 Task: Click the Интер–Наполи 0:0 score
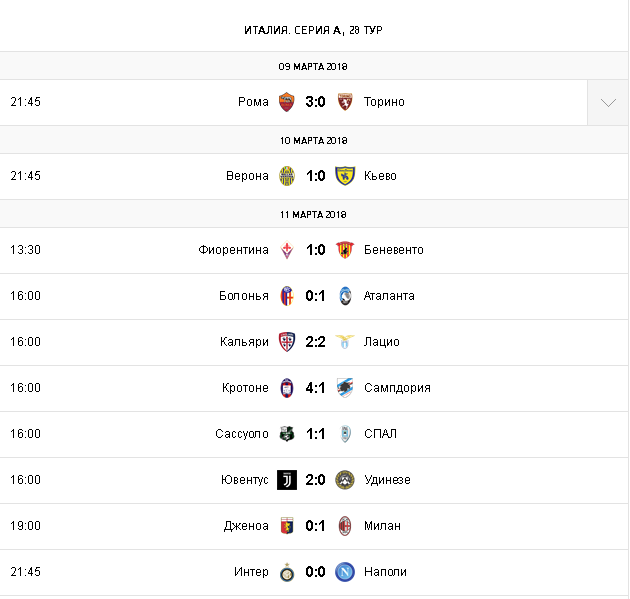[x=316, y=572]
